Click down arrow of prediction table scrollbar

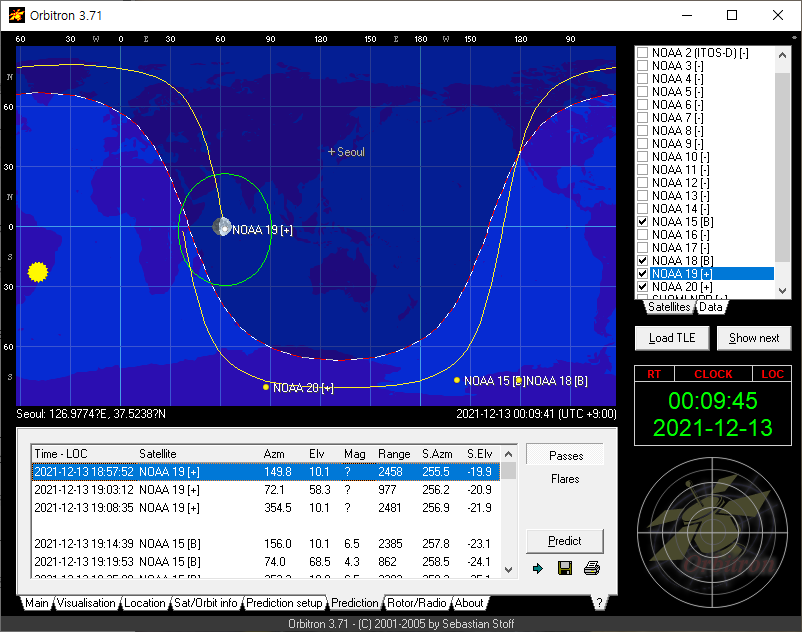pos(508,570)
